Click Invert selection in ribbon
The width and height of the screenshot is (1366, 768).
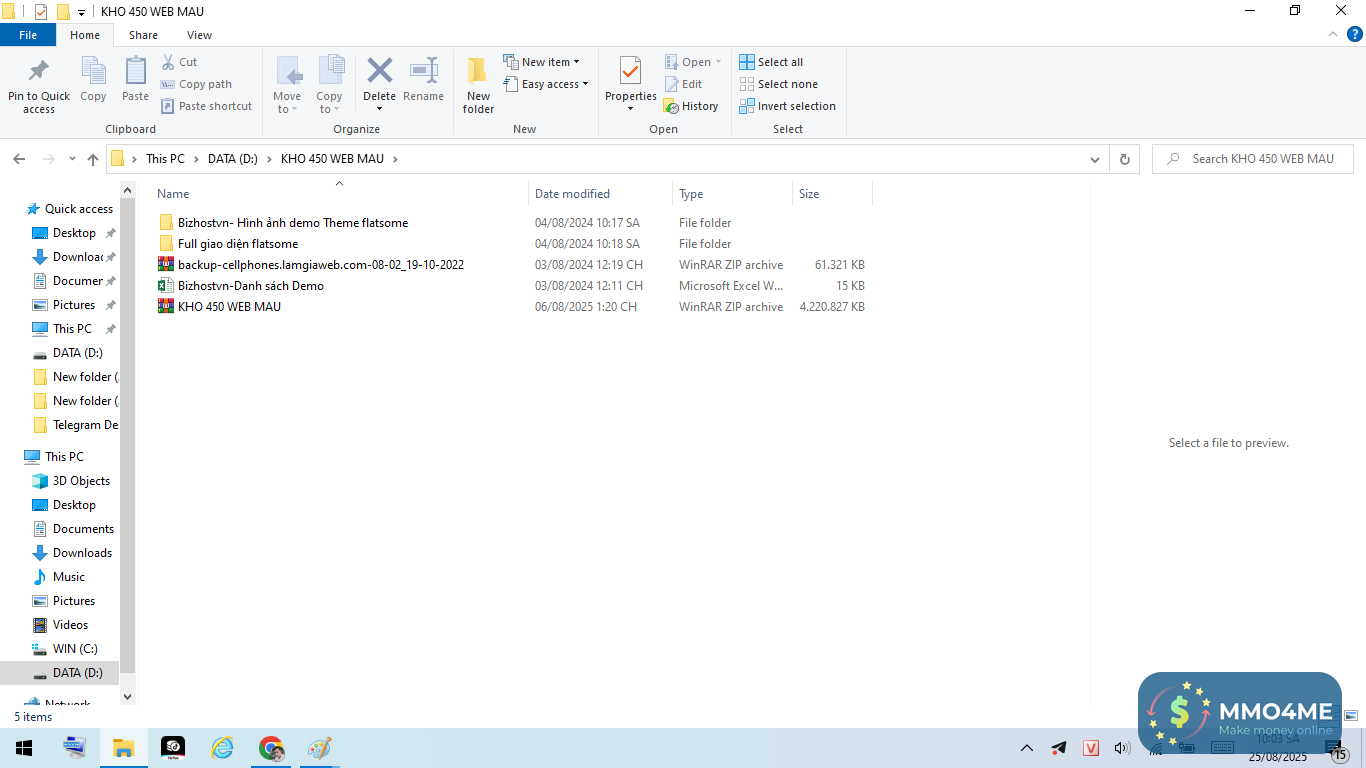pos(787,106)
